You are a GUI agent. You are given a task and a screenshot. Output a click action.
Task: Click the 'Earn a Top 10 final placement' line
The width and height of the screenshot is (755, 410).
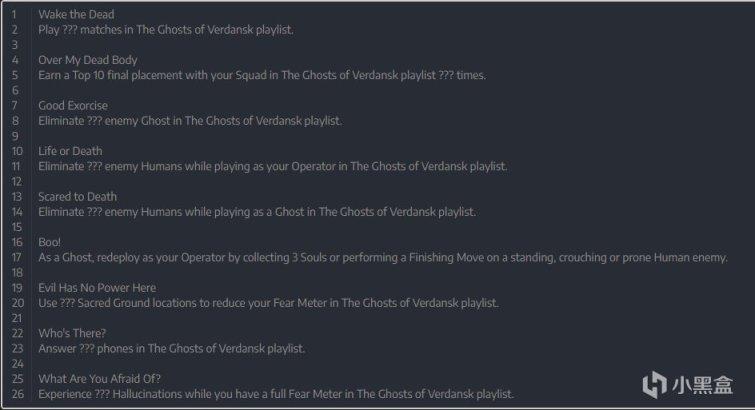click(262, 75)
